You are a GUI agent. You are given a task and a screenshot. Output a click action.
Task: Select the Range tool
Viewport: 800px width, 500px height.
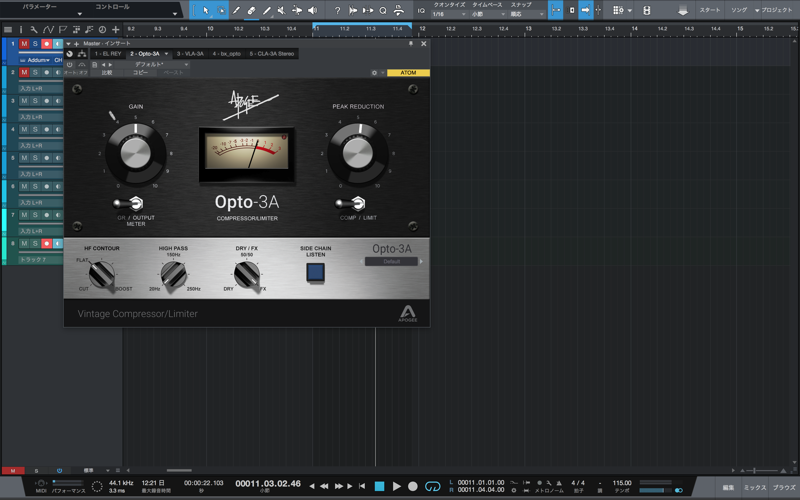[x=221, y=10]
